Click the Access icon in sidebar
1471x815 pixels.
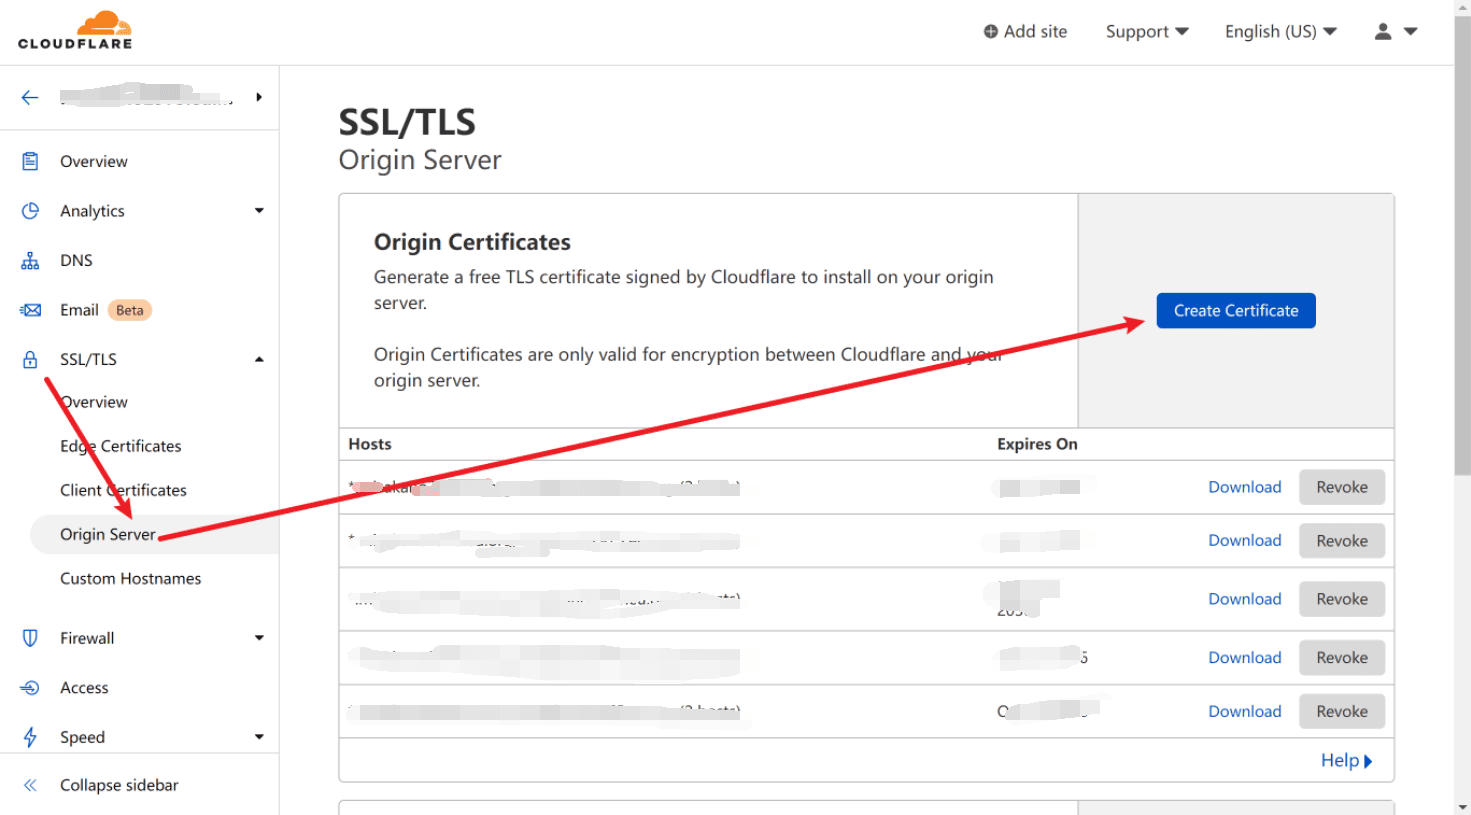30,688
